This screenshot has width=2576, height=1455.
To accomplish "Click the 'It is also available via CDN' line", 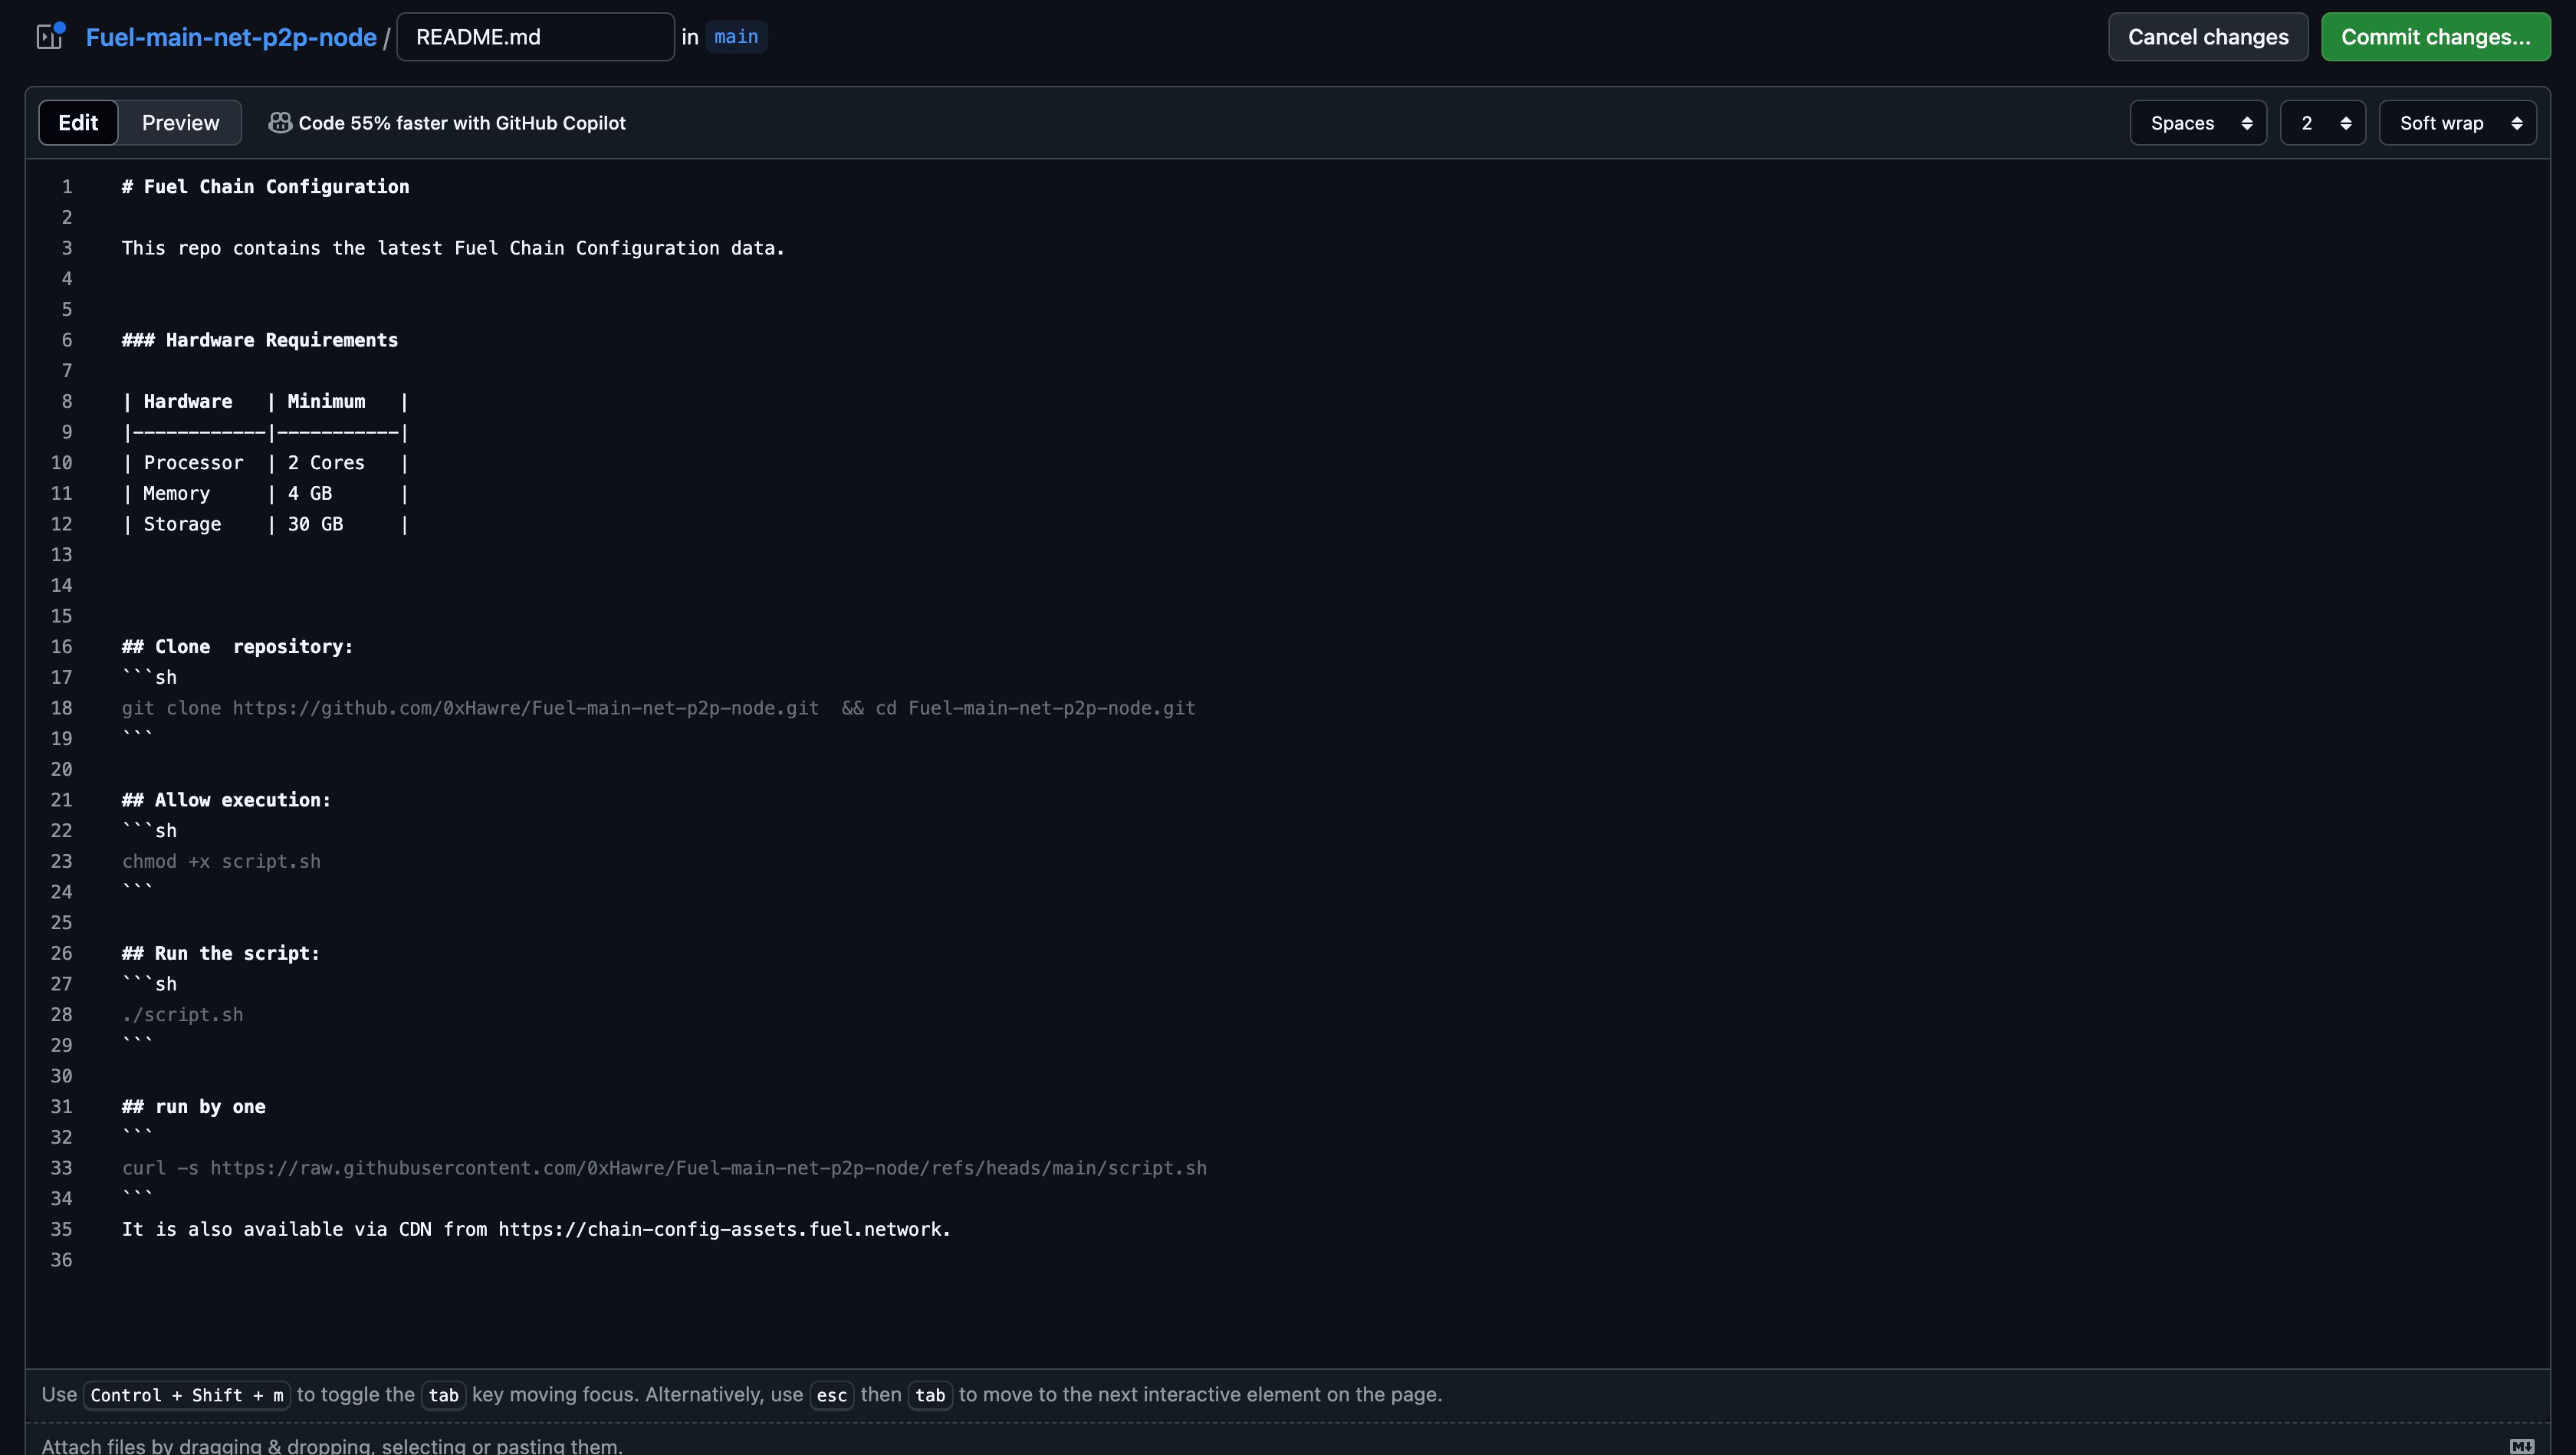I will [x=536, y=1229].
